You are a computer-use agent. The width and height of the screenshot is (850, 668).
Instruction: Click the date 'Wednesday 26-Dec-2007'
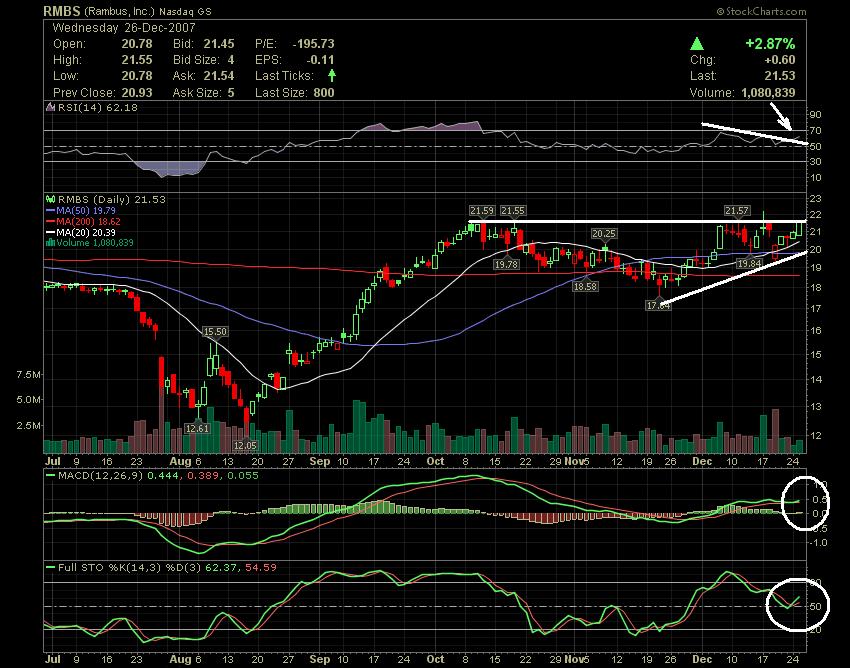124,28
